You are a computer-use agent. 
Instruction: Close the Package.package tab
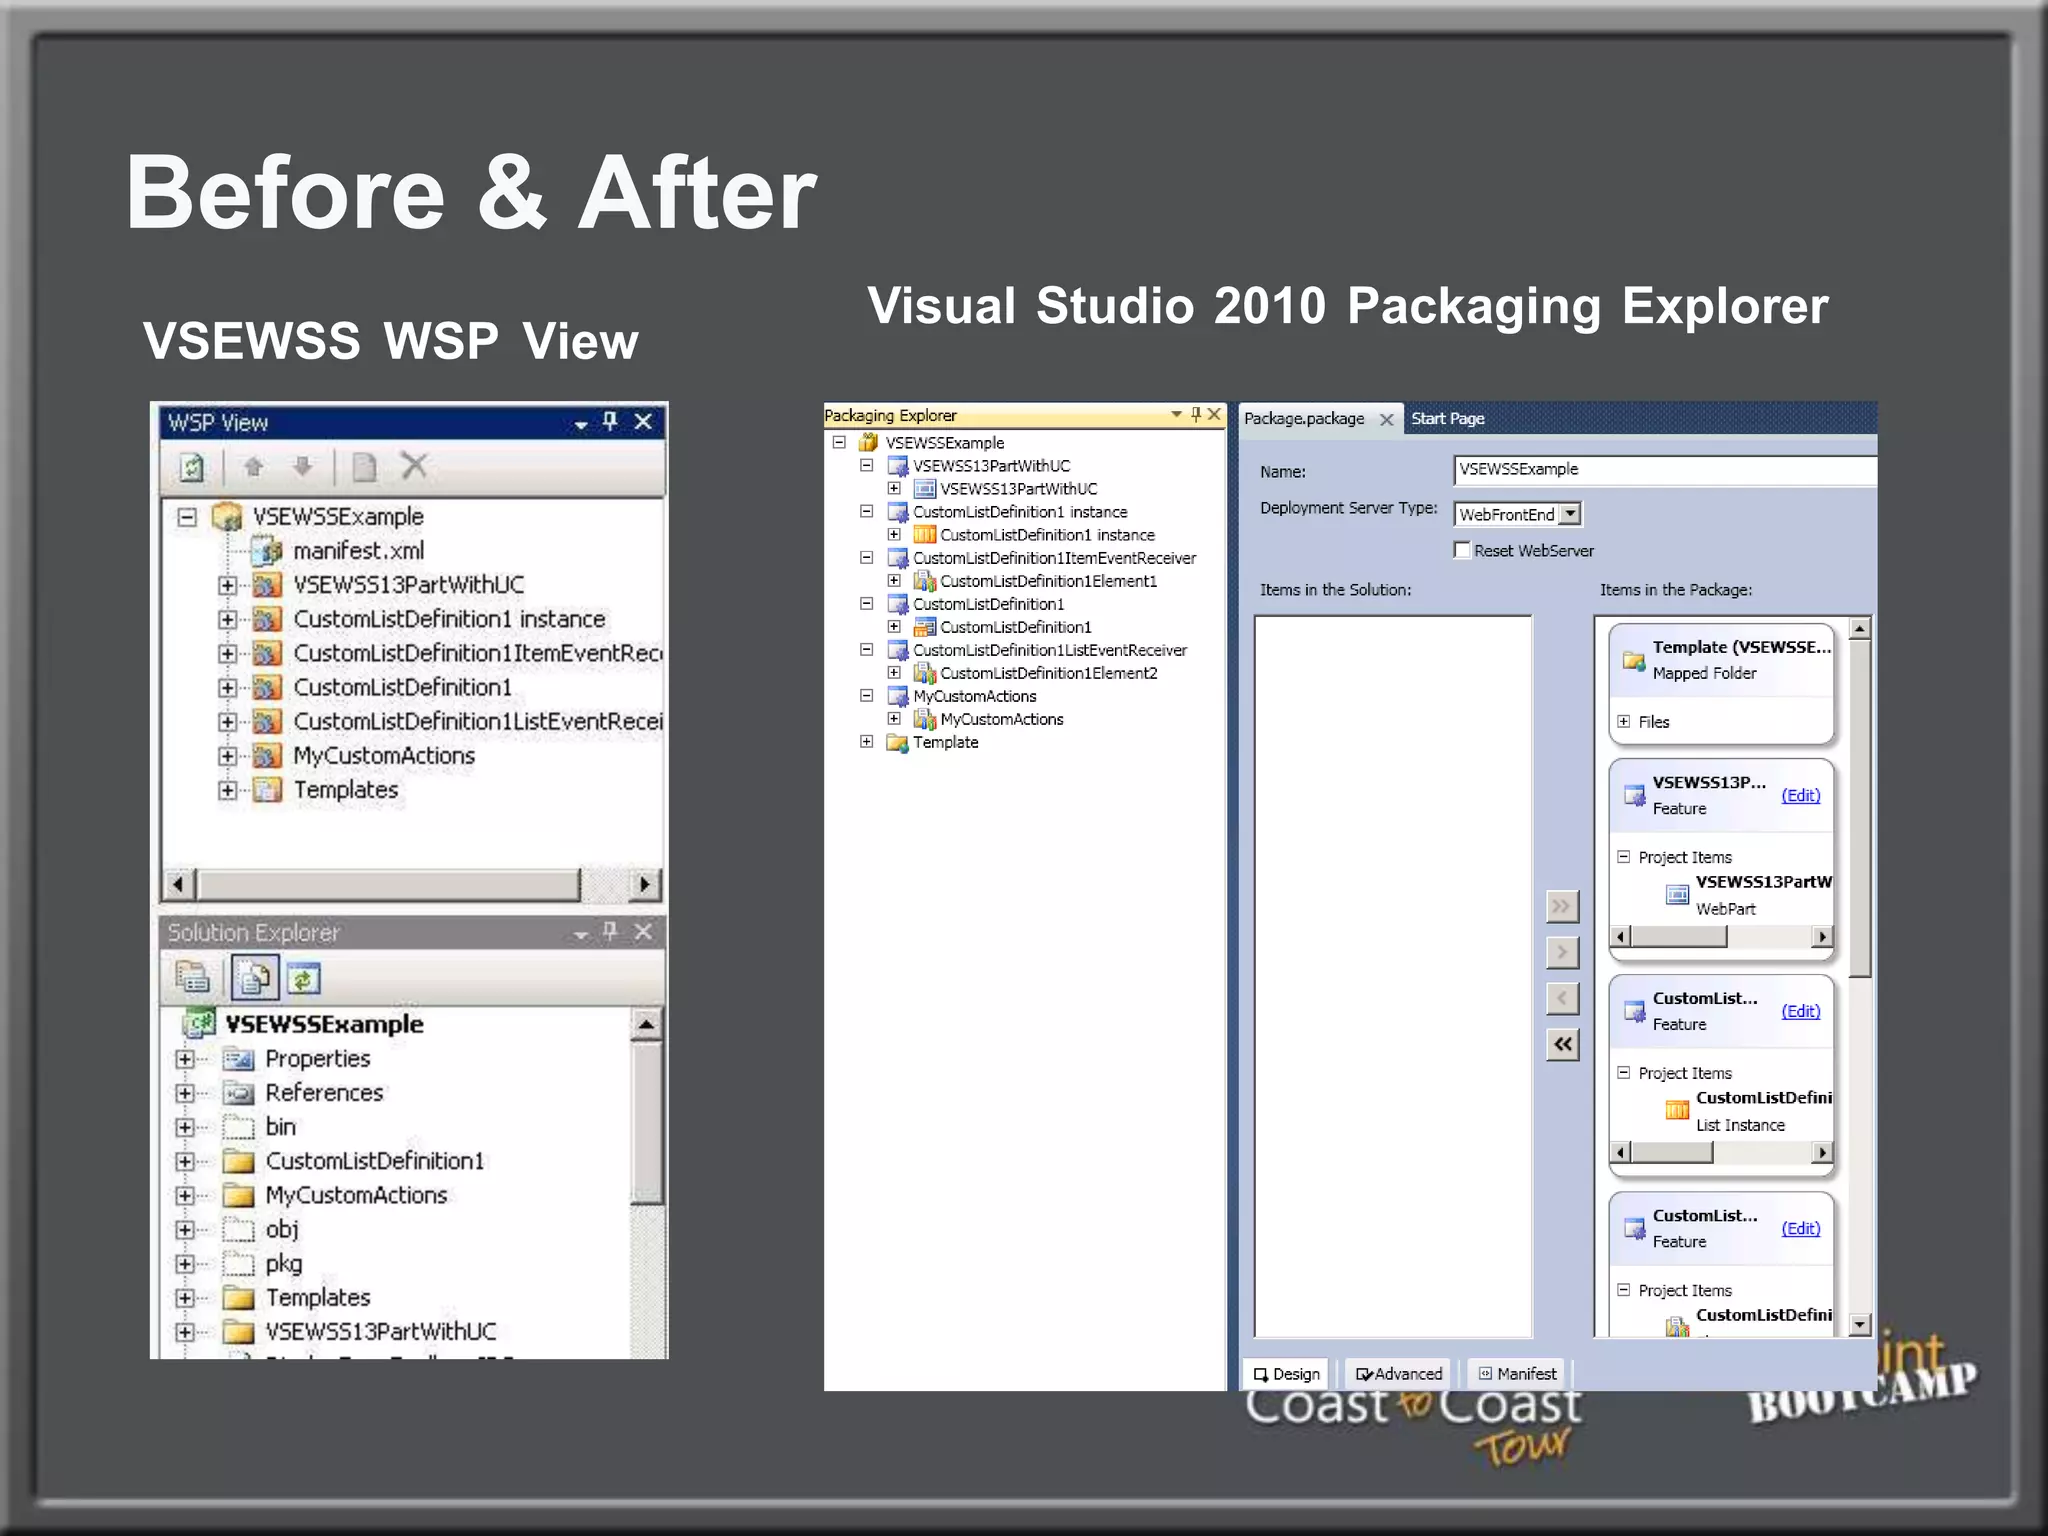tap(1386, 420)
